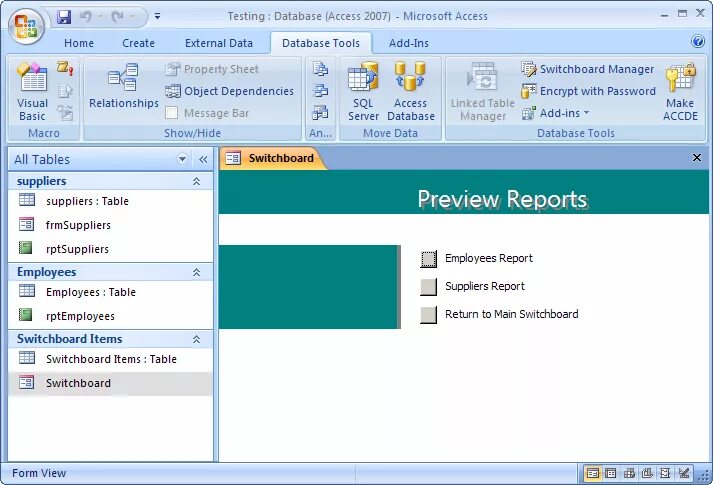The width and height of the screenshot is (713, 485).
Task: Select the rptEmployees report
Action: point(110,316)
